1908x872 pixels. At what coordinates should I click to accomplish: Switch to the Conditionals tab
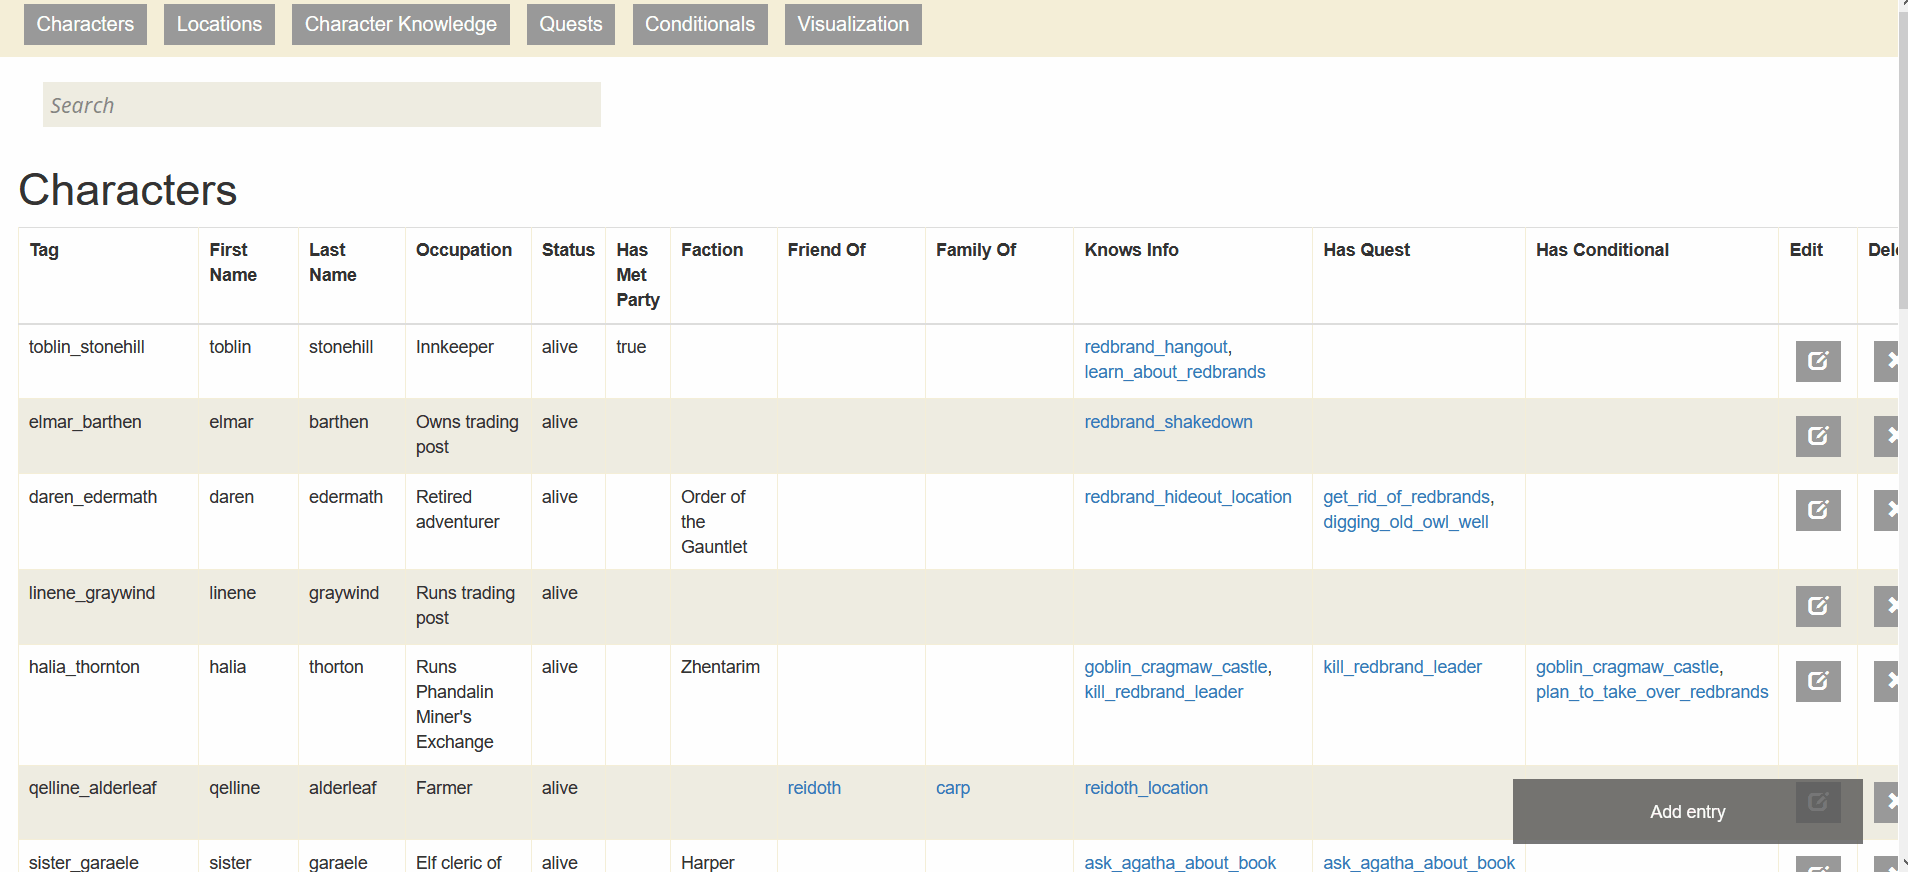[700, 24]
